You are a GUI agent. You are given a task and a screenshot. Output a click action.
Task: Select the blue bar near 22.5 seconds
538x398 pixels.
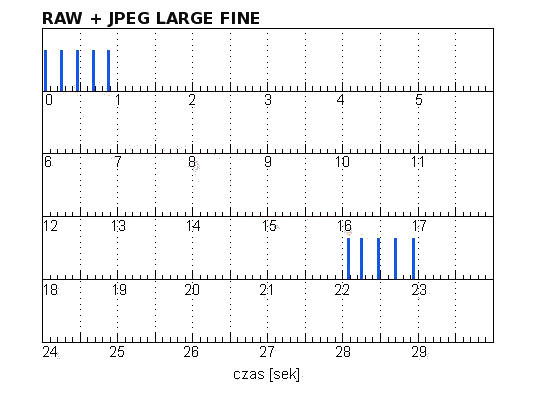tap(378, 258)
